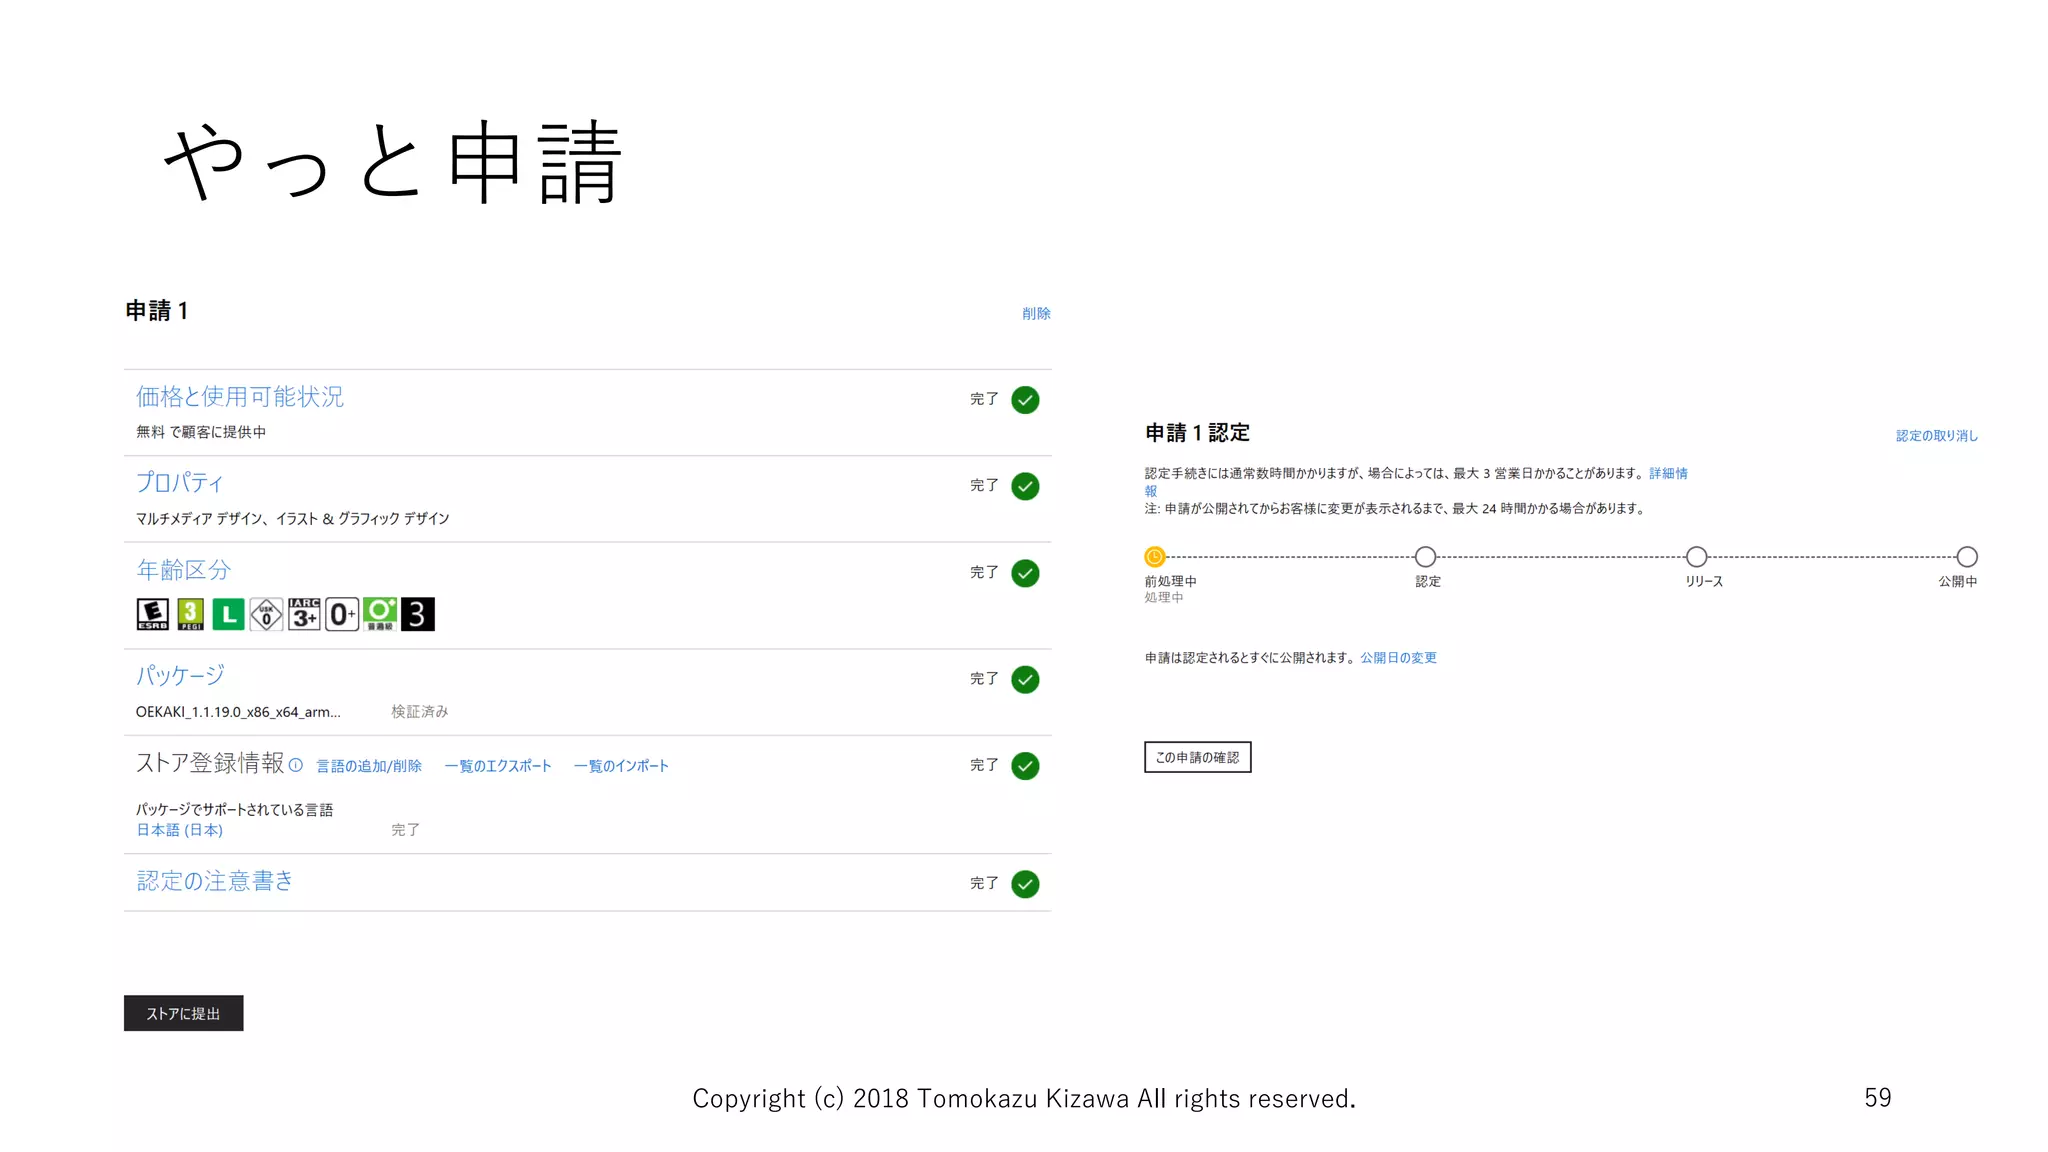Click green checkmark for パッケージ row
The width and height of the screenshot is (2048, 1152).
point(1025,680)
